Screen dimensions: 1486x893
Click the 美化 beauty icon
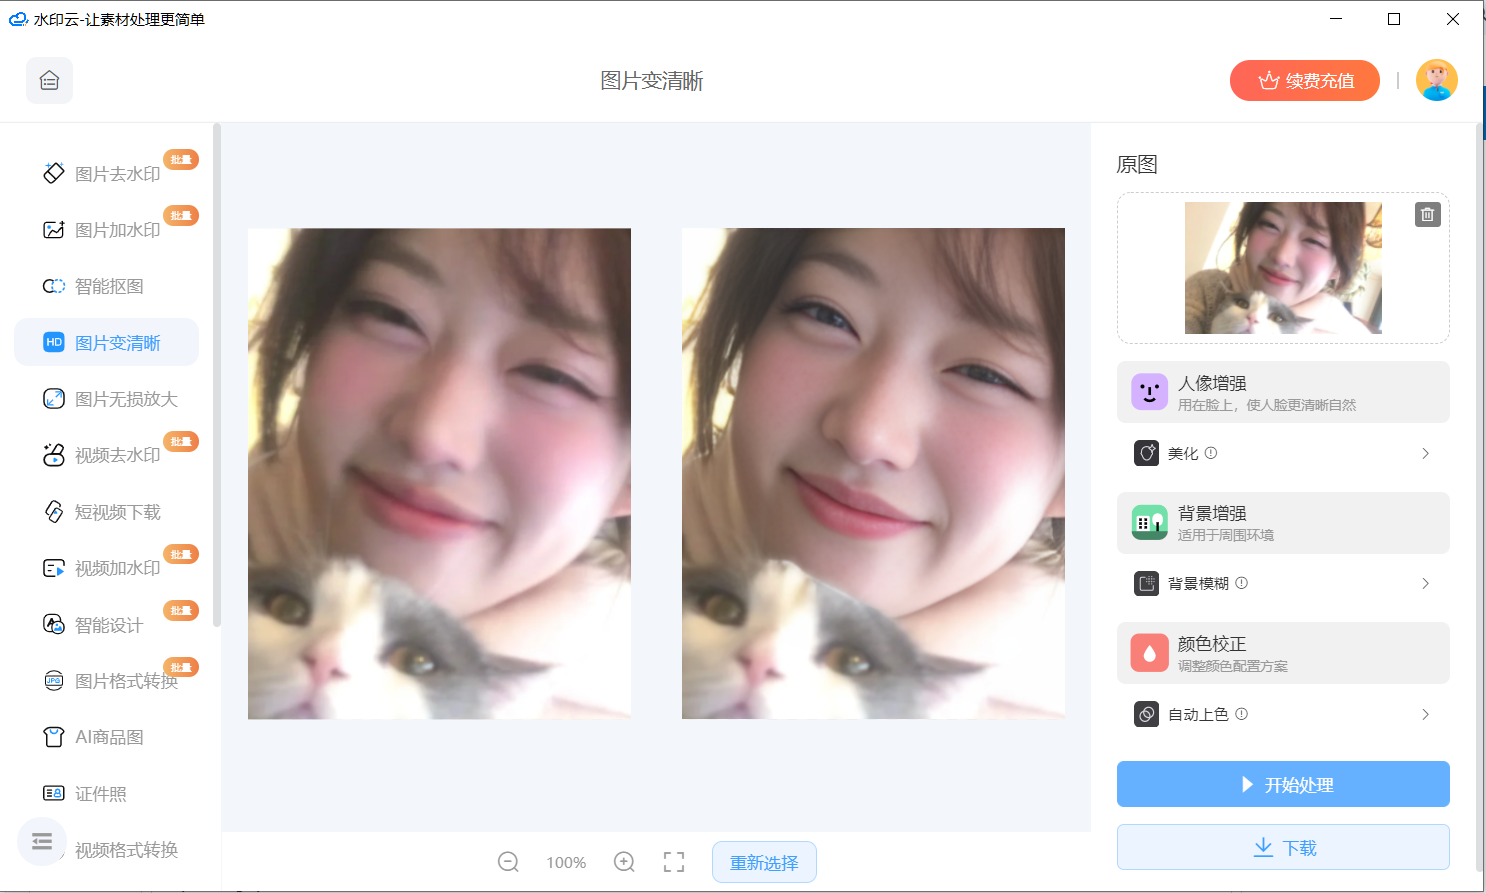(1147, 453)
